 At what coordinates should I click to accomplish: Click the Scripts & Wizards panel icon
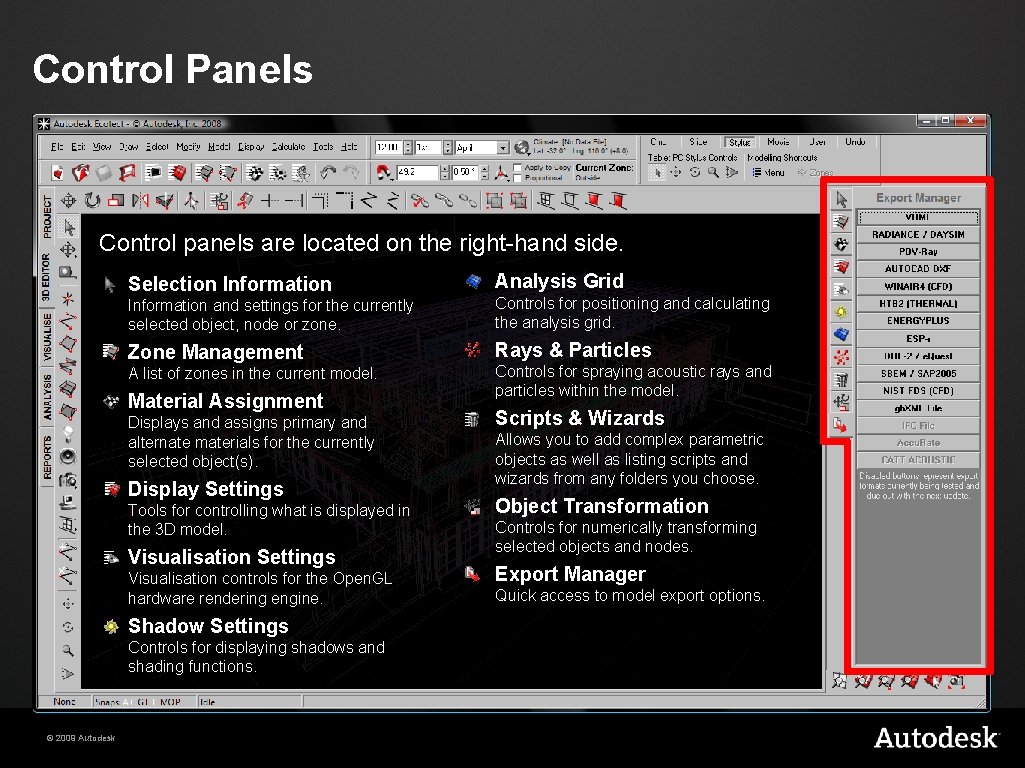click(x=471, y=418)
